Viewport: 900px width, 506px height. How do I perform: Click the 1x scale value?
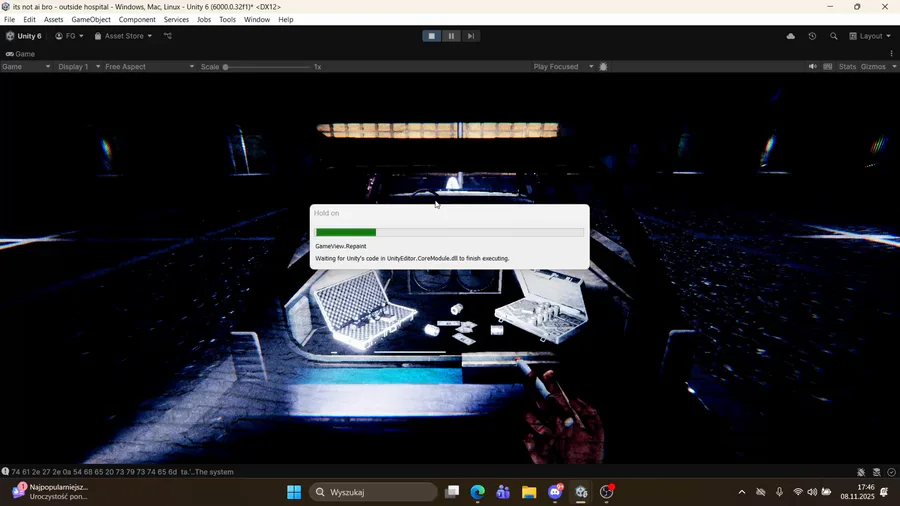click(x=317, y=67)
